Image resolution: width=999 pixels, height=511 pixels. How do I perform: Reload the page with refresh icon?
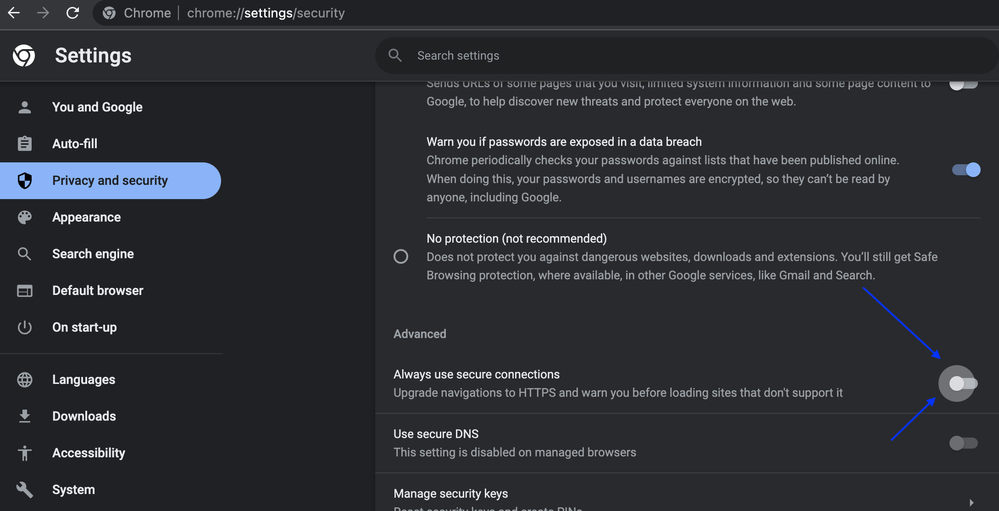(x=72, y=13)
